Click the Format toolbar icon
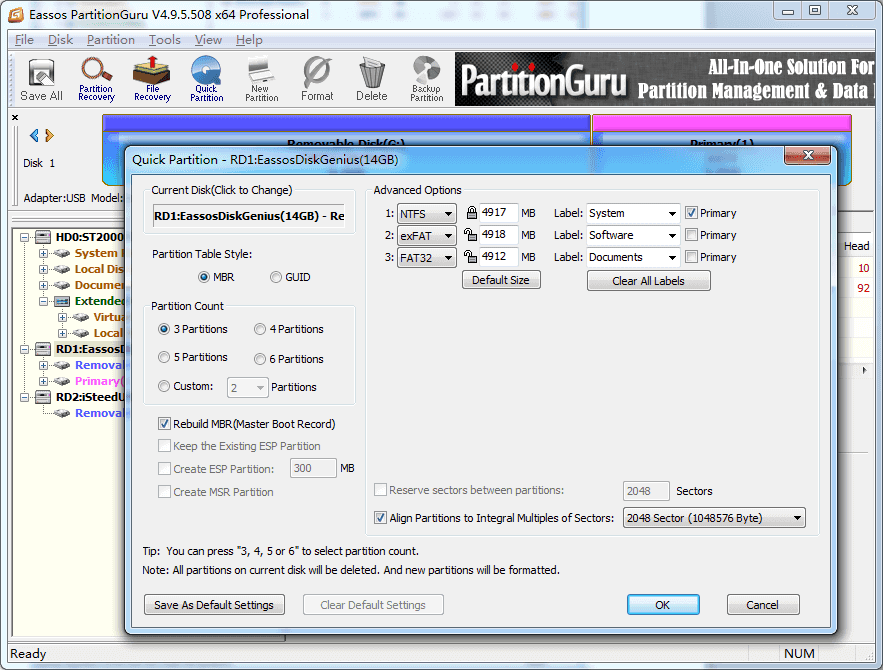The width and height of the screenshot is (883, 670). pyautogui.click(x=317, y=79)
